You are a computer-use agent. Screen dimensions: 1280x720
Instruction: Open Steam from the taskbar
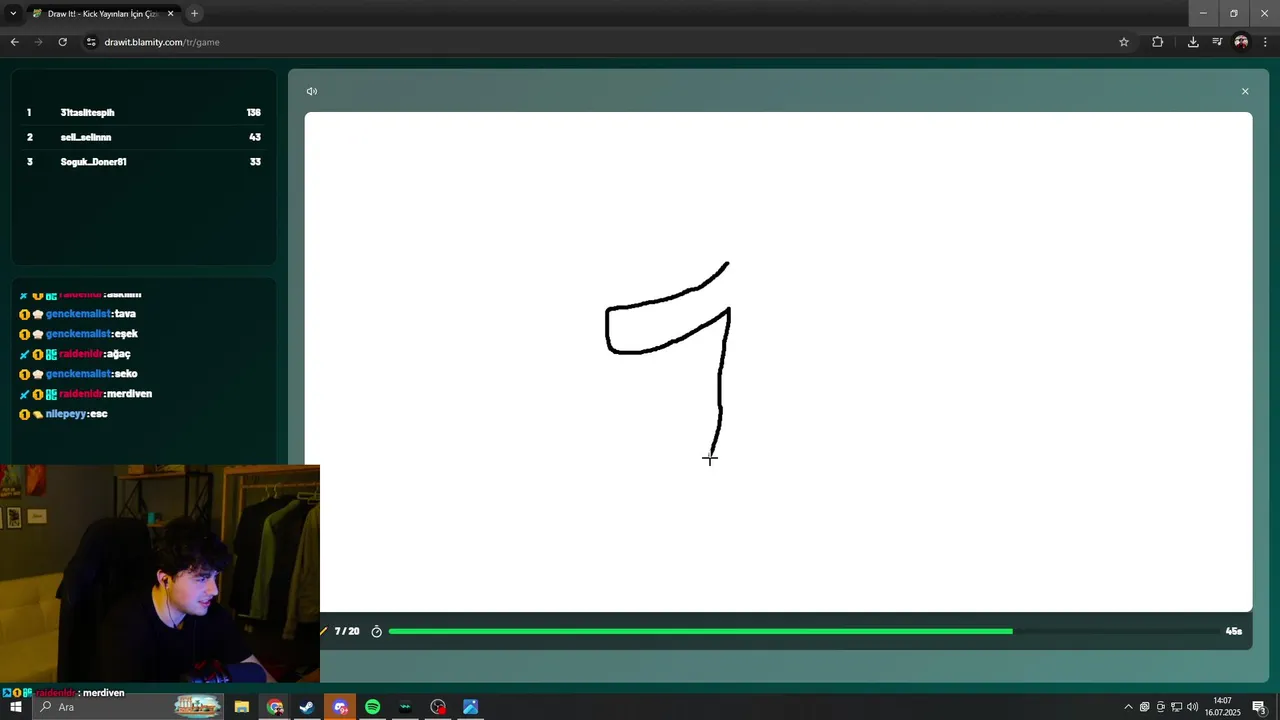pyautogui.click(x=307, y=707)
